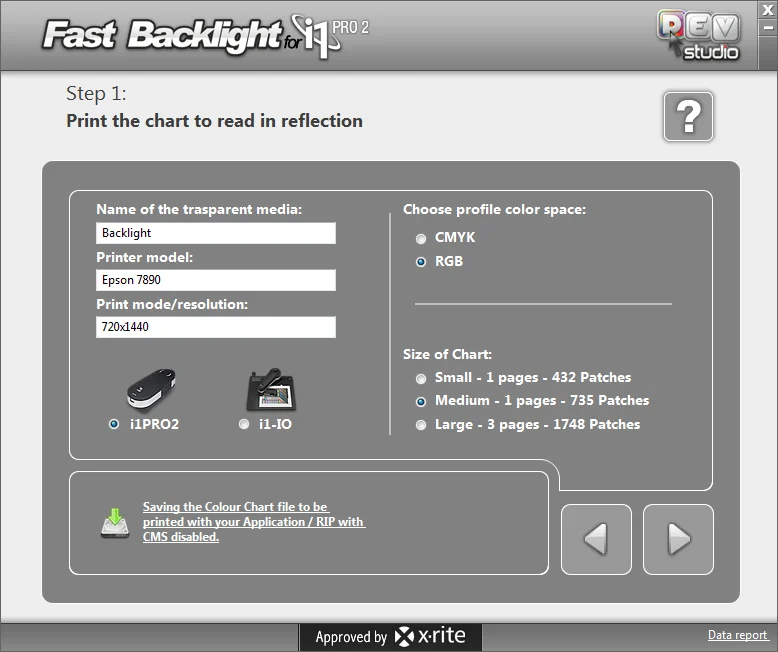Click the green download save chart icon

pyautogui.click(x=115, y=523)
